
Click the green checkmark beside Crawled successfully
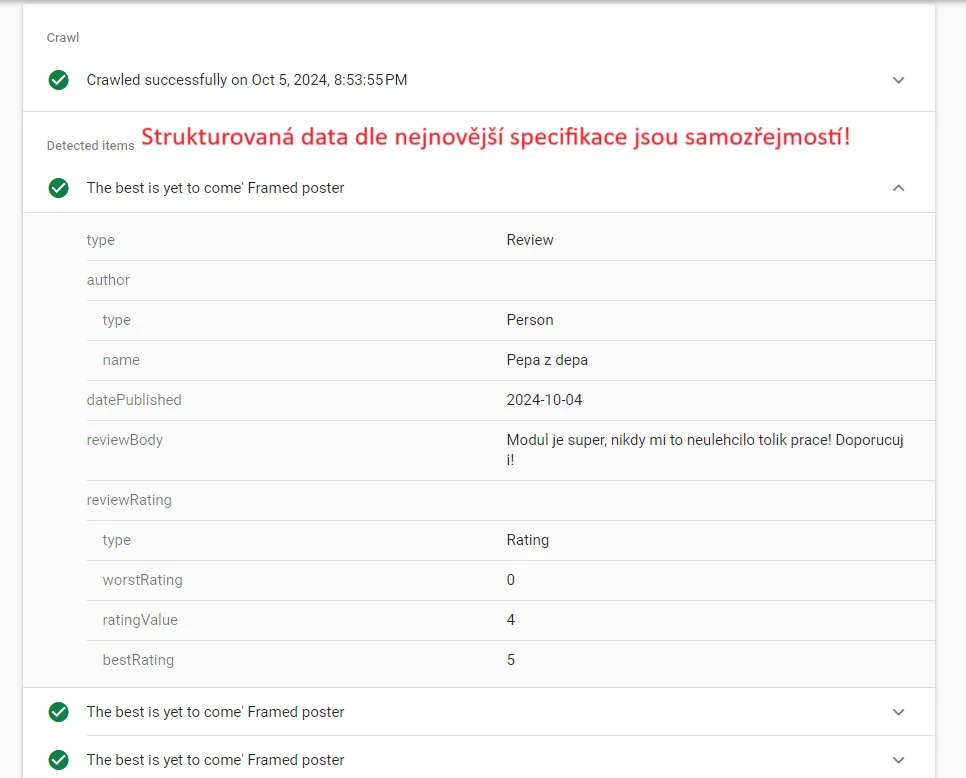59,80
